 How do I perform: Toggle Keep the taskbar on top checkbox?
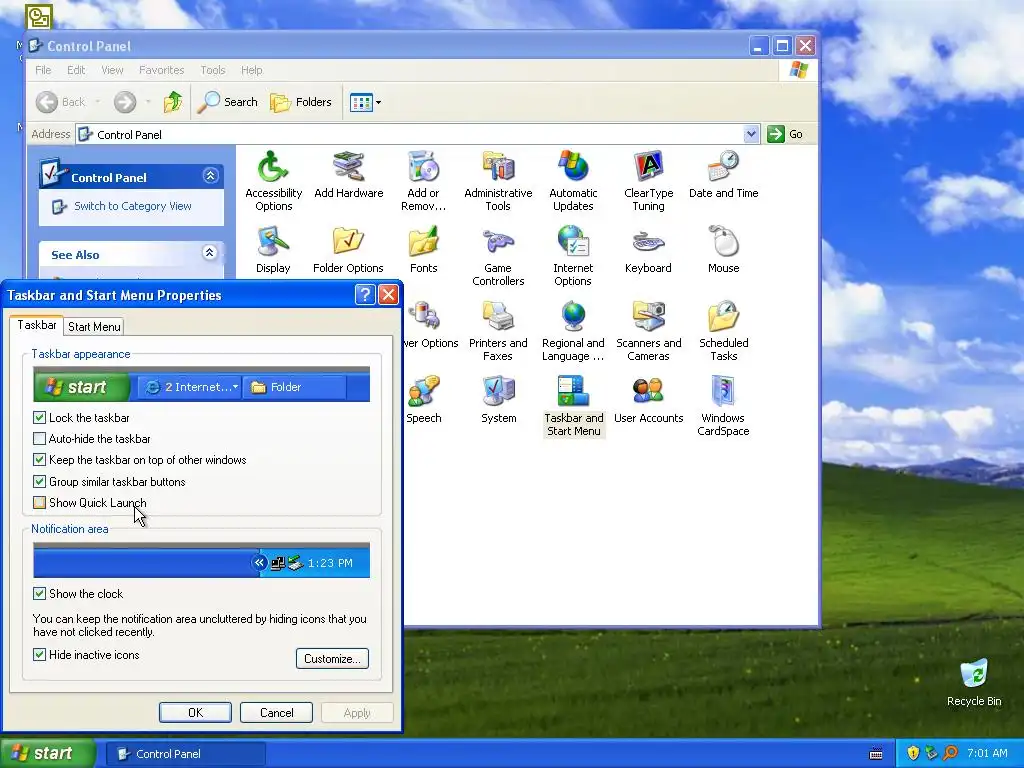[39, 460]
